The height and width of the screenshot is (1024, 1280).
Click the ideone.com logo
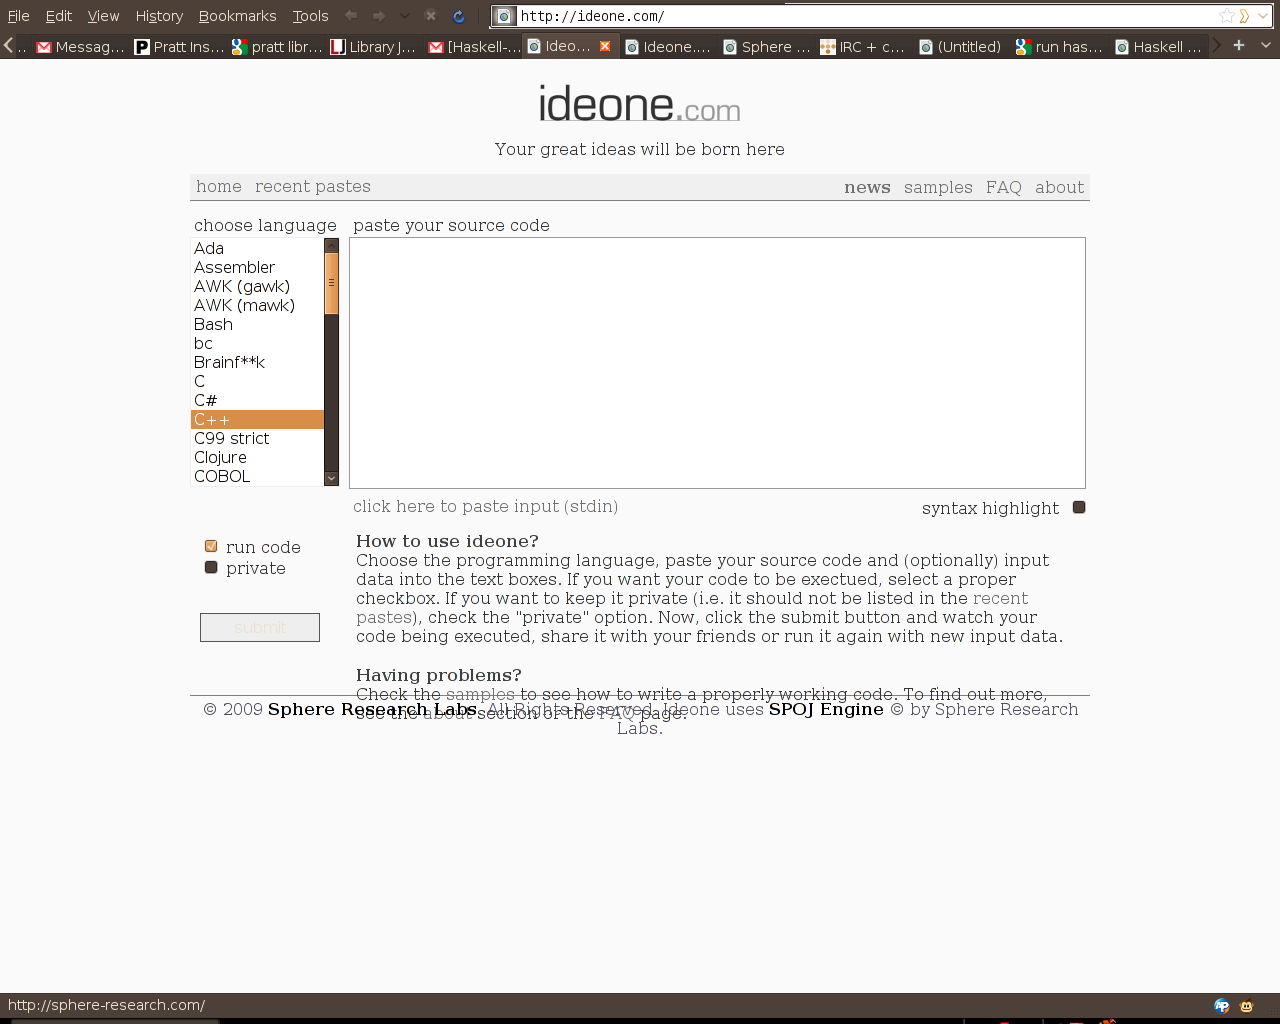(640, 103)
